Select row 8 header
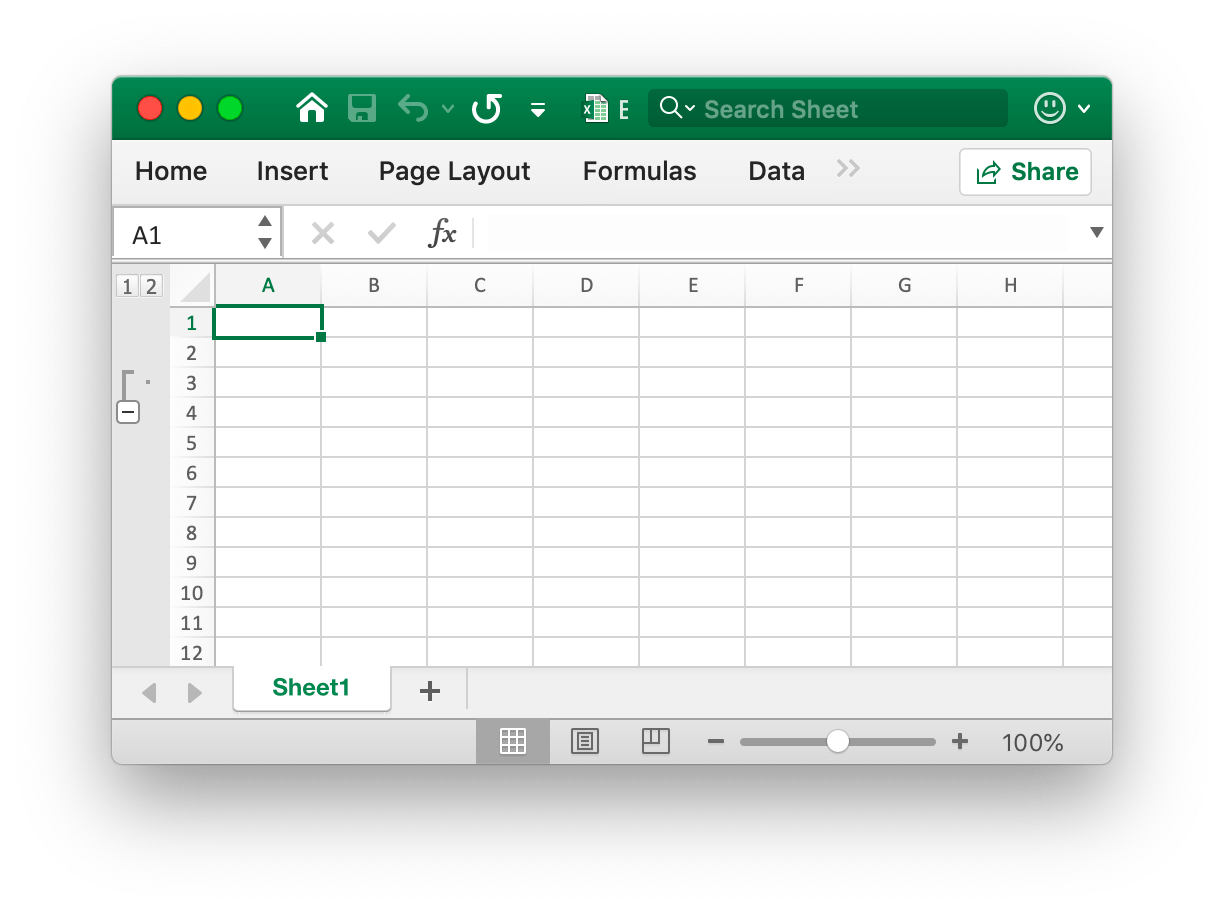This screenshot has height=912, width=1224. tap(192, 533)
